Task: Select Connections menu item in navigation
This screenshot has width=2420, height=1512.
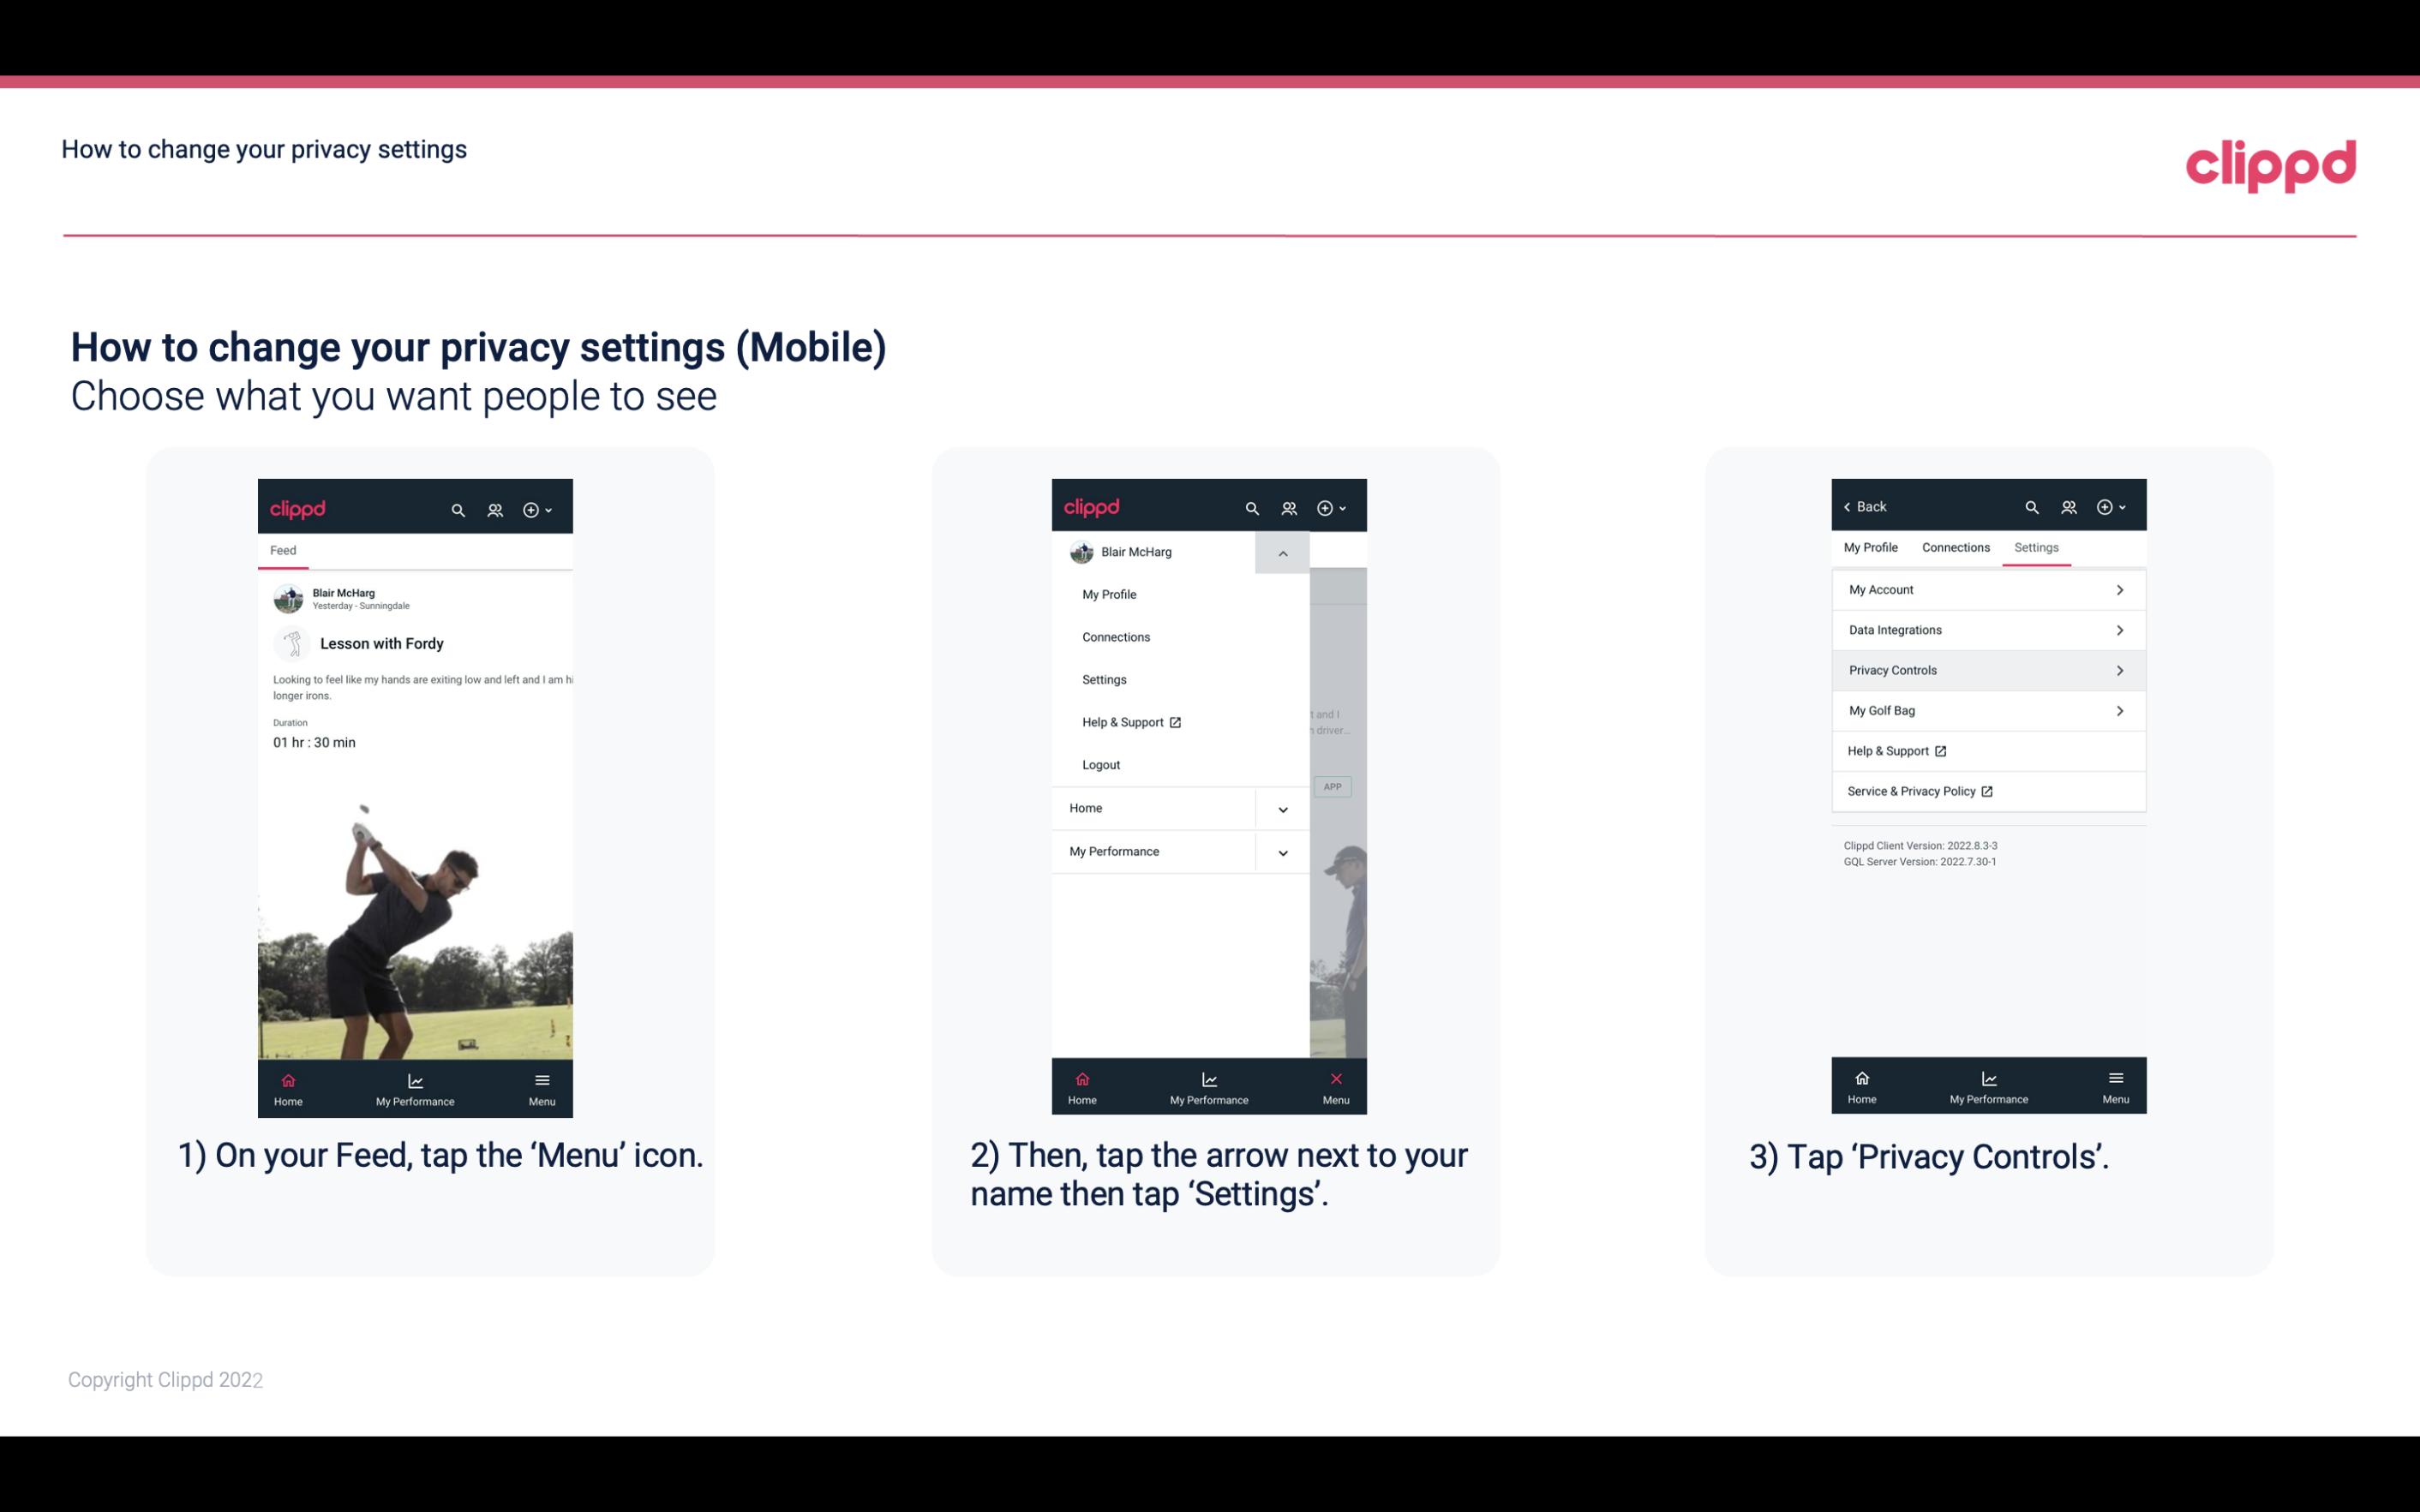Action: 1117,636
